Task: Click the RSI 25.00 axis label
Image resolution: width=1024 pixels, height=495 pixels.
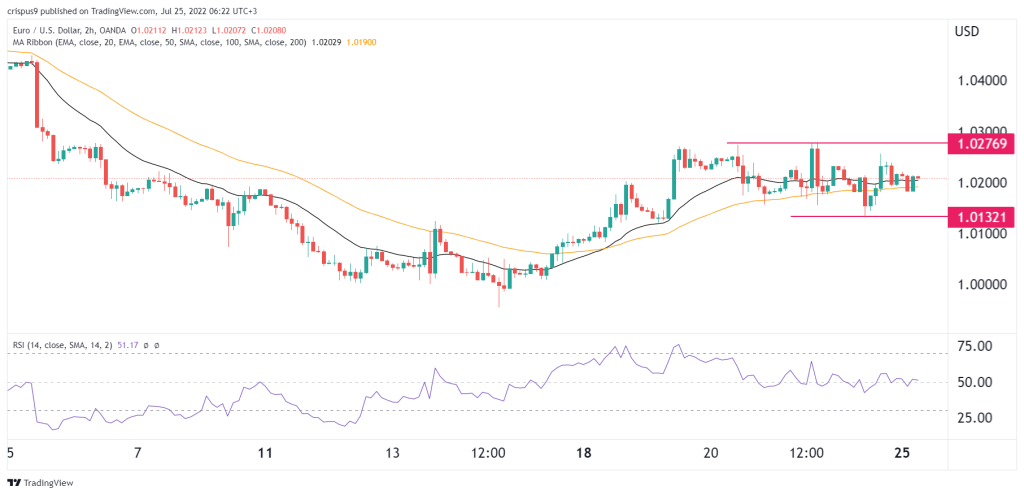Action: [x=974, y=418]
